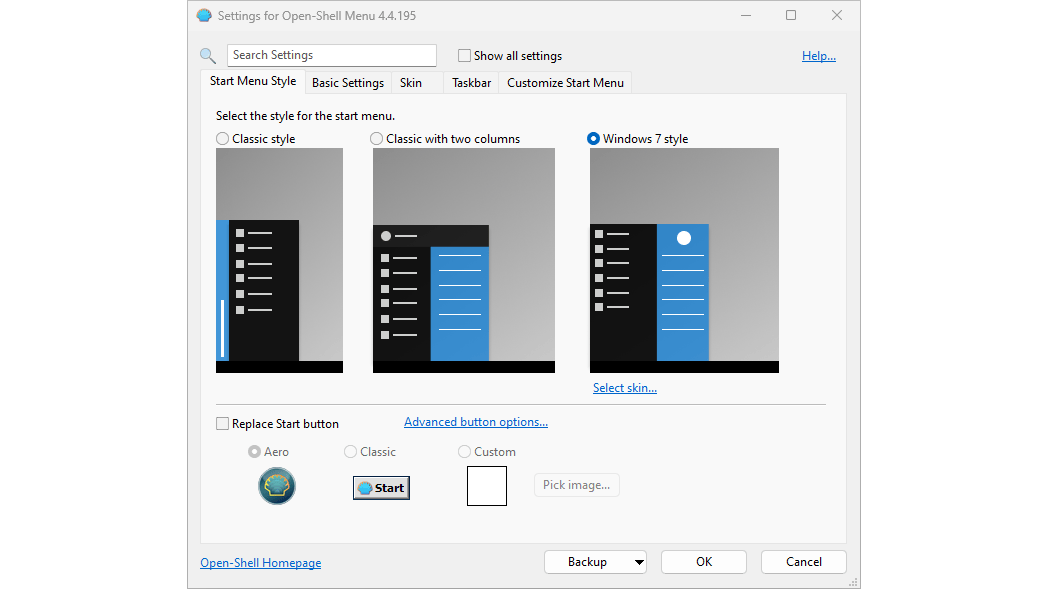This screenshot has height=589, width=1047.
Task: Choose the Classic button radio option
Action: click(351, 451)
